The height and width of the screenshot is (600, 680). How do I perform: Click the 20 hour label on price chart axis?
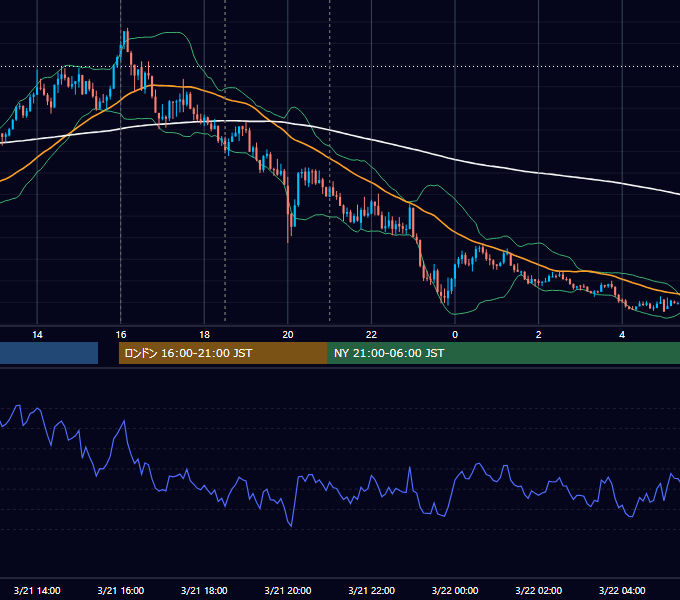(288, 335)
